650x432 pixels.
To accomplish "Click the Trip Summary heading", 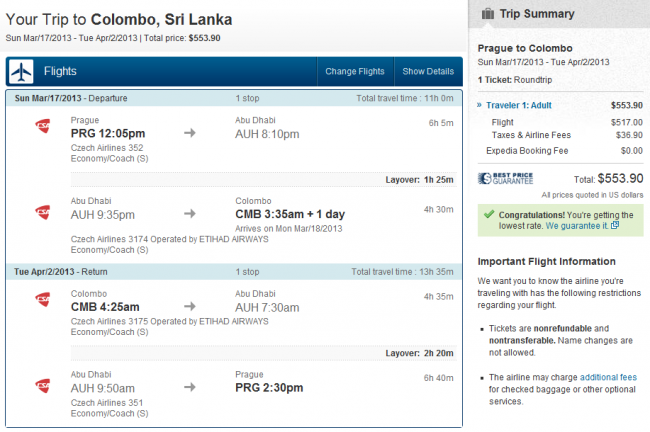I will click(x=537, y=14).
